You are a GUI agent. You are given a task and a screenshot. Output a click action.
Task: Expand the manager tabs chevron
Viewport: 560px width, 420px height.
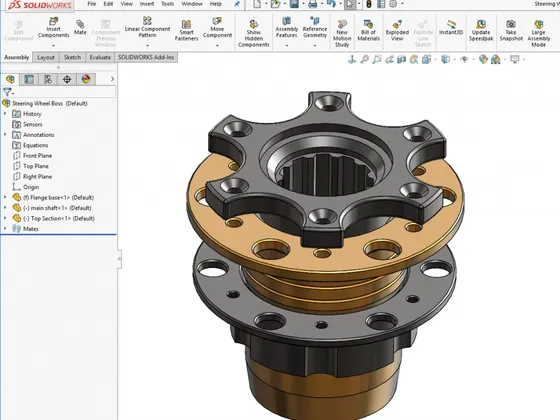pos(112,79)
